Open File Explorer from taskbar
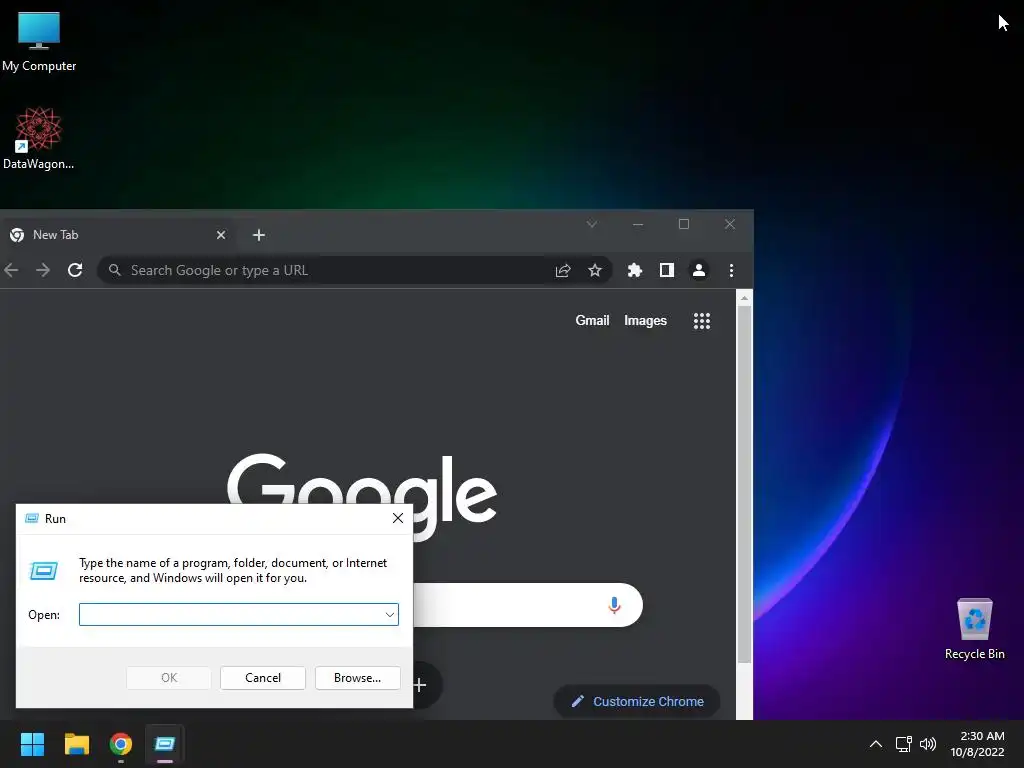1024x768 pixels. tap(76, 744)
